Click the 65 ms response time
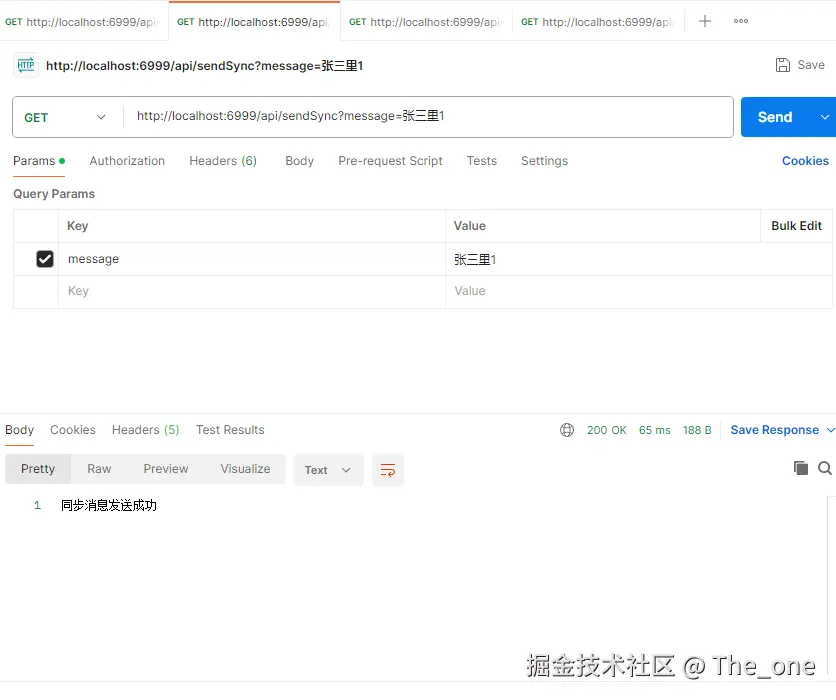Screen dimensions: 836x700 click(x=654, y=430)
